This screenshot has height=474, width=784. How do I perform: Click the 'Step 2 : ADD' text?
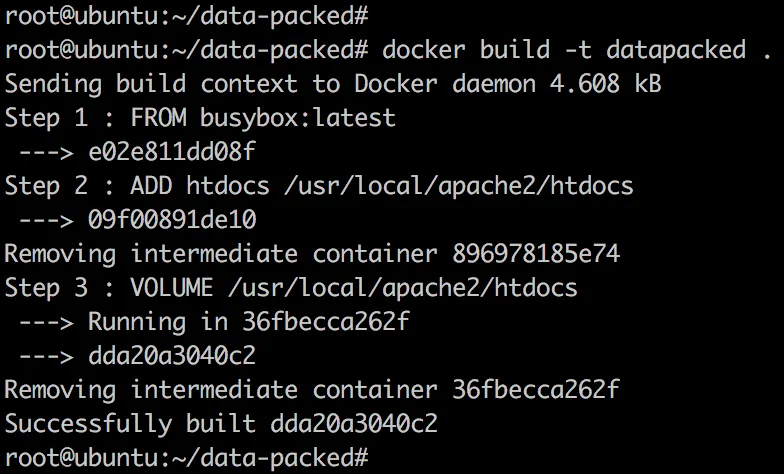tap(89, 185)
